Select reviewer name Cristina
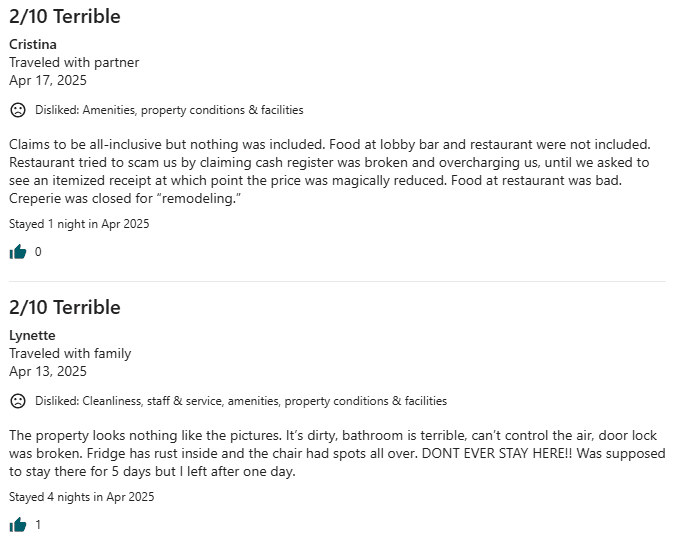This screenshot has width=682, height=544. point(33,44)
